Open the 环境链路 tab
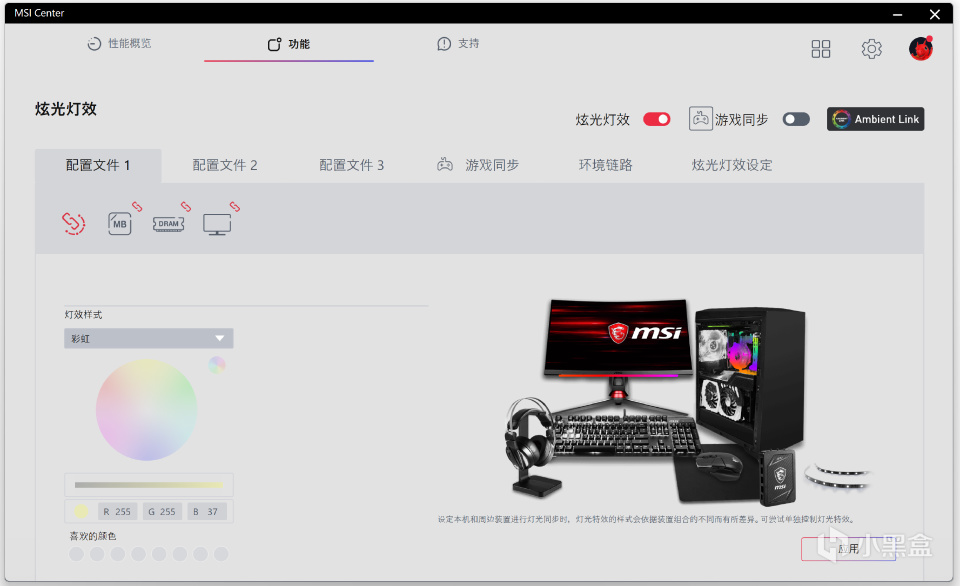This screenshot has height=586, width=960. coord(606,165)
